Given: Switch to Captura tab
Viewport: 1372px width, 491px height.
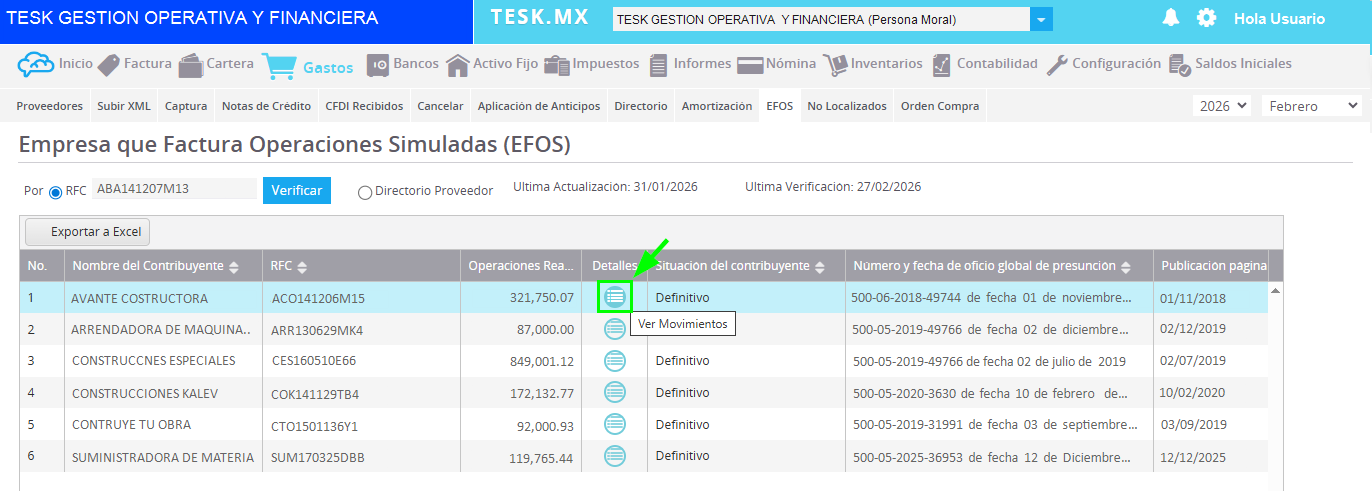Looking at the screenshot, I should click(186, 106).
